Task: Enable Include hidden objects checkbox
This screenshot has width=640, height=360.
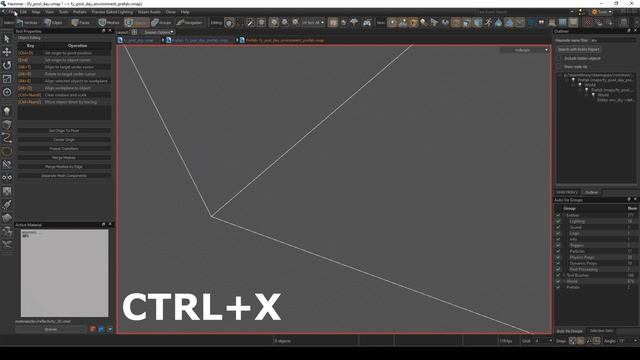Action: (559, 58)
